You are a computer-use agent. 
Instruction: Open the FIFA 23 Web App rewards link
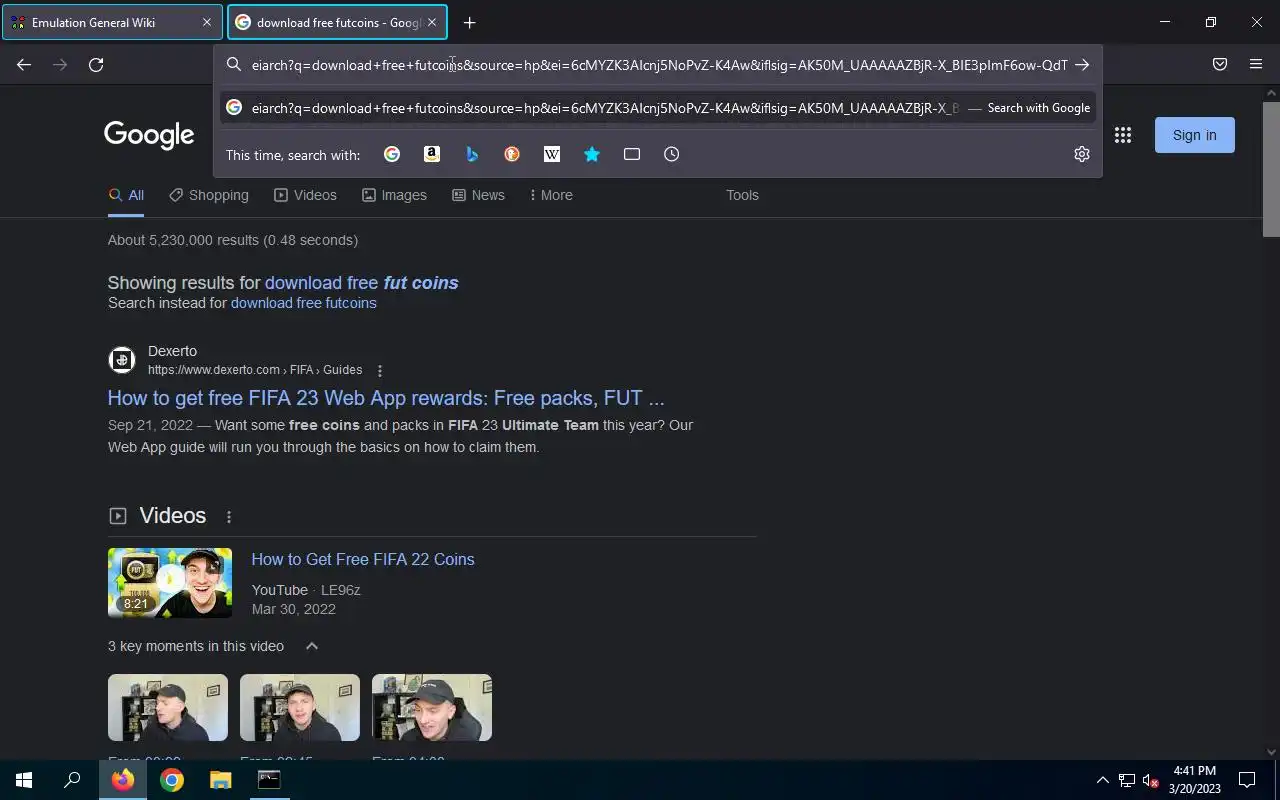[x=386, y=398]
